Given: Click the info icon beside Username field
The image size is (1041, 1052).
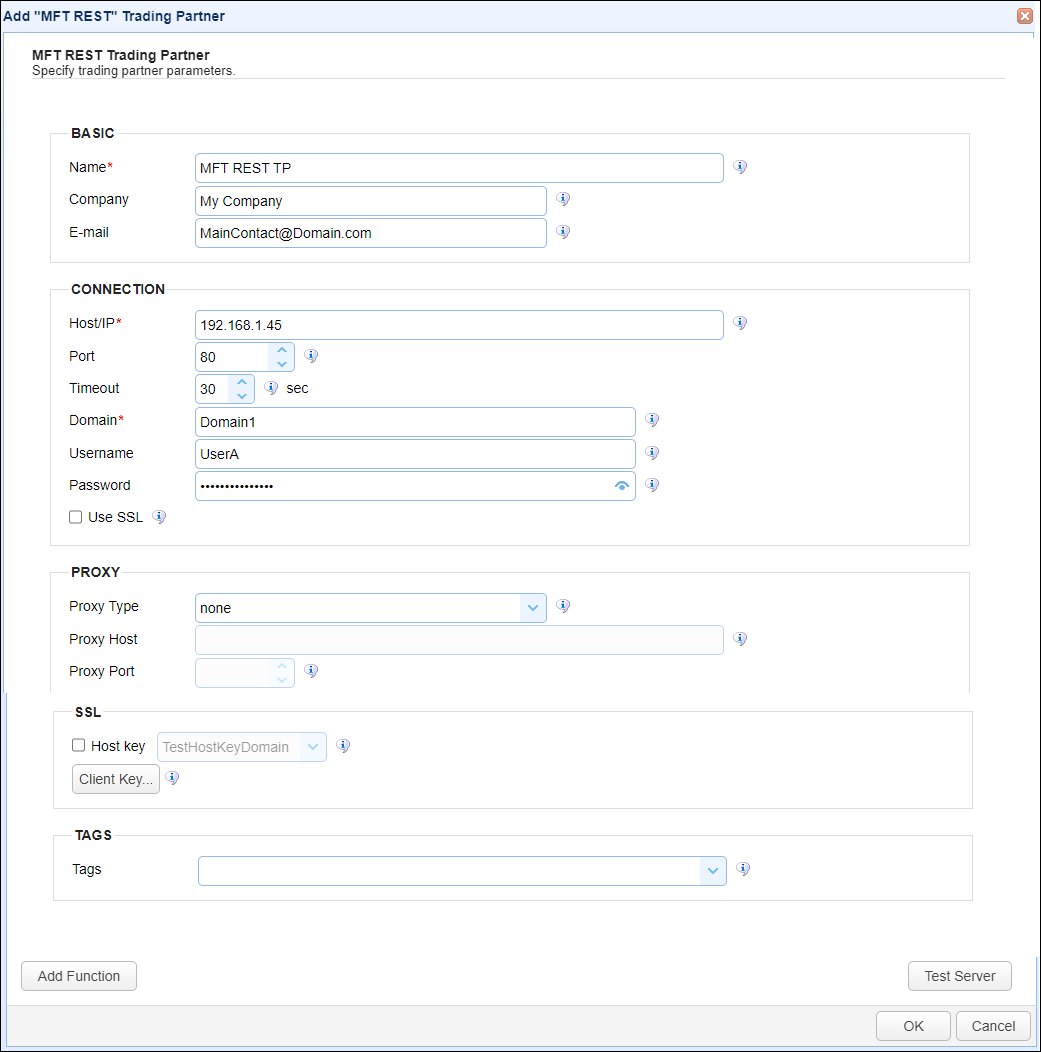Looking at the screenshot, I should [652, 453].
